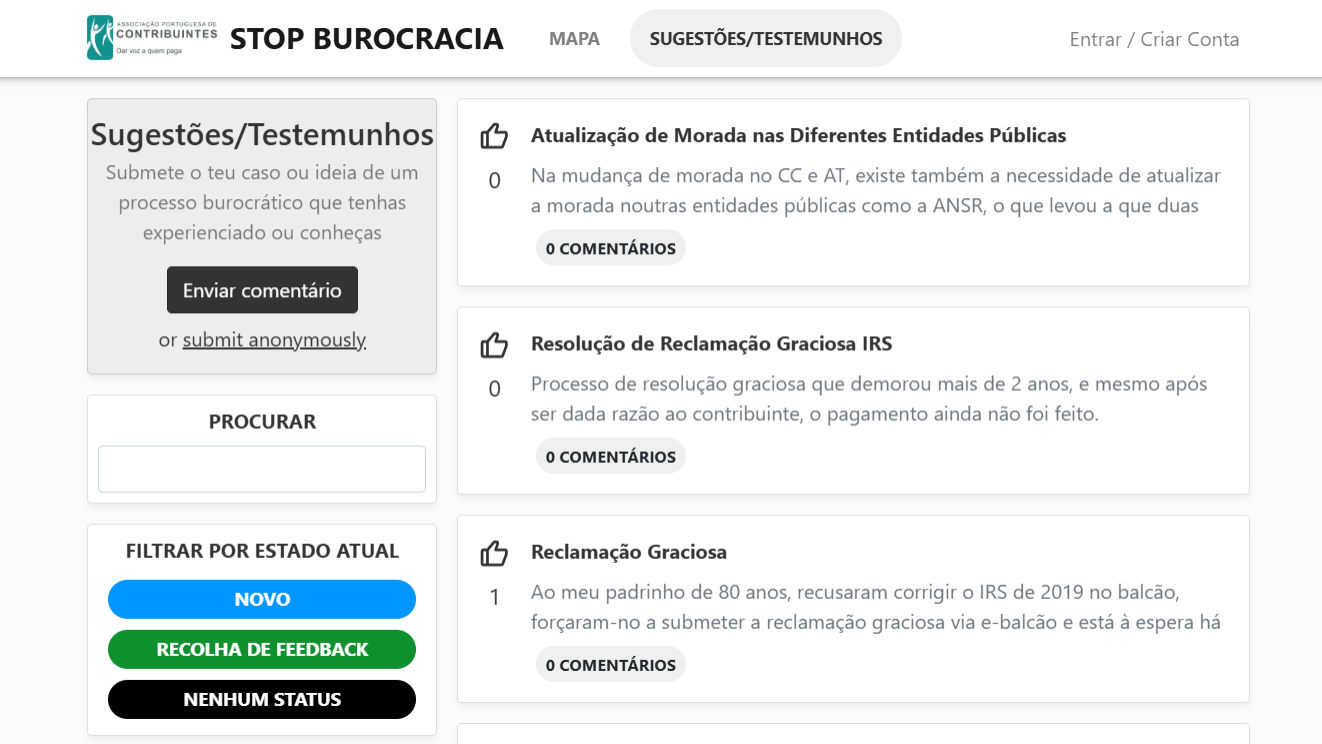Click the STOP BUROCRACIA site title

click(366, 39)
